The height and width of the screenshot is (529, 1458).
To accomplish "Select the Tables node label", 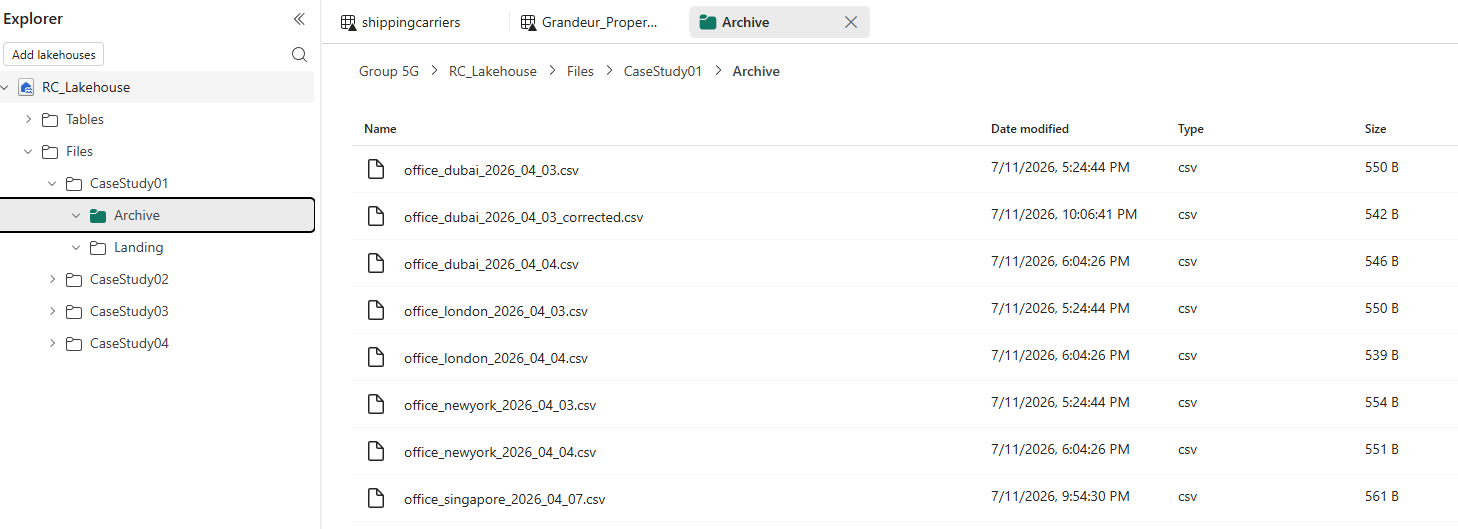I will (85, 119).
